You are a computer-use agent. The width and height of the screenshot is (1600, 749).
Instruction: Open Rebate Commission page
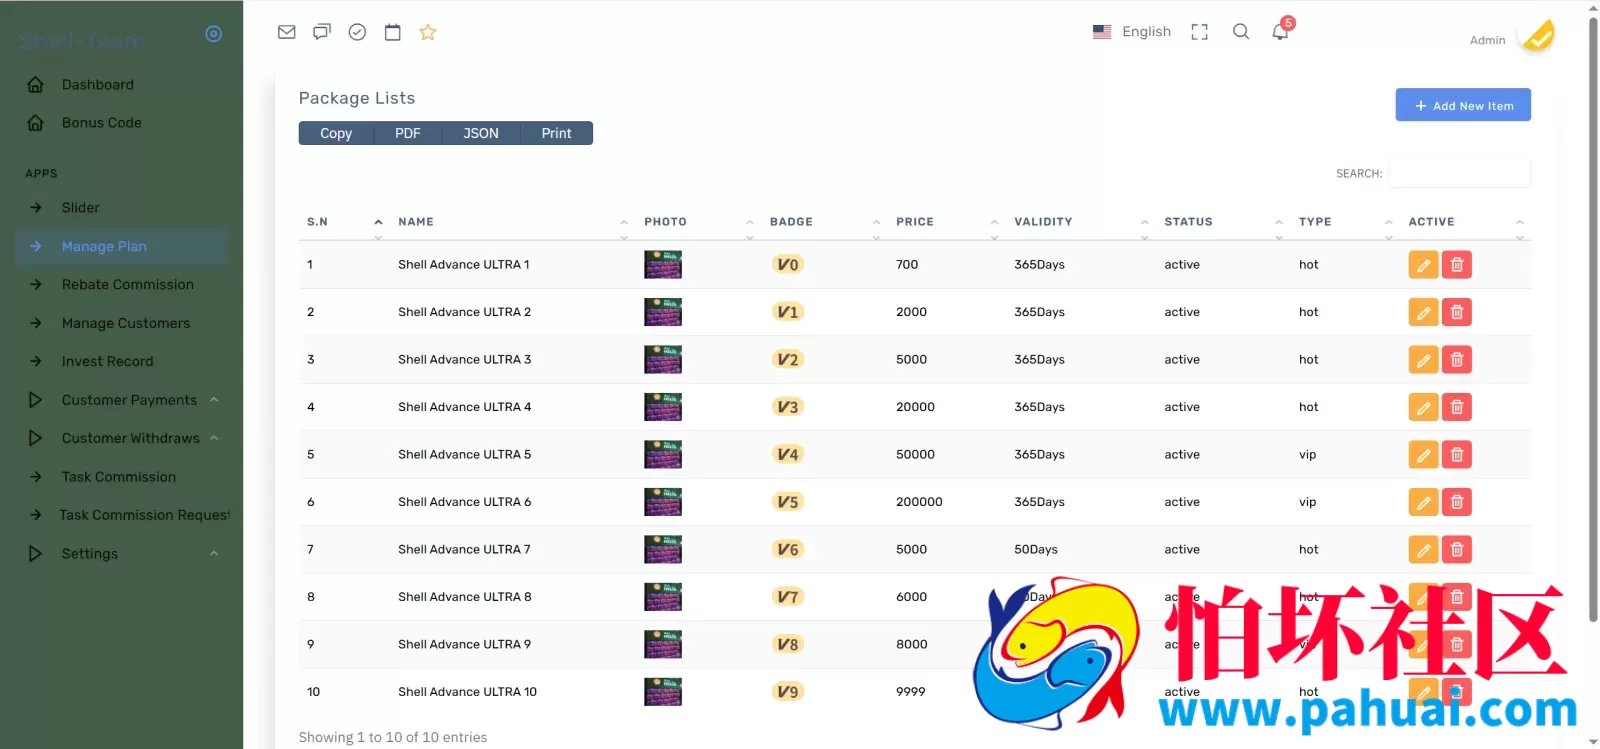(x=128, y=285)
